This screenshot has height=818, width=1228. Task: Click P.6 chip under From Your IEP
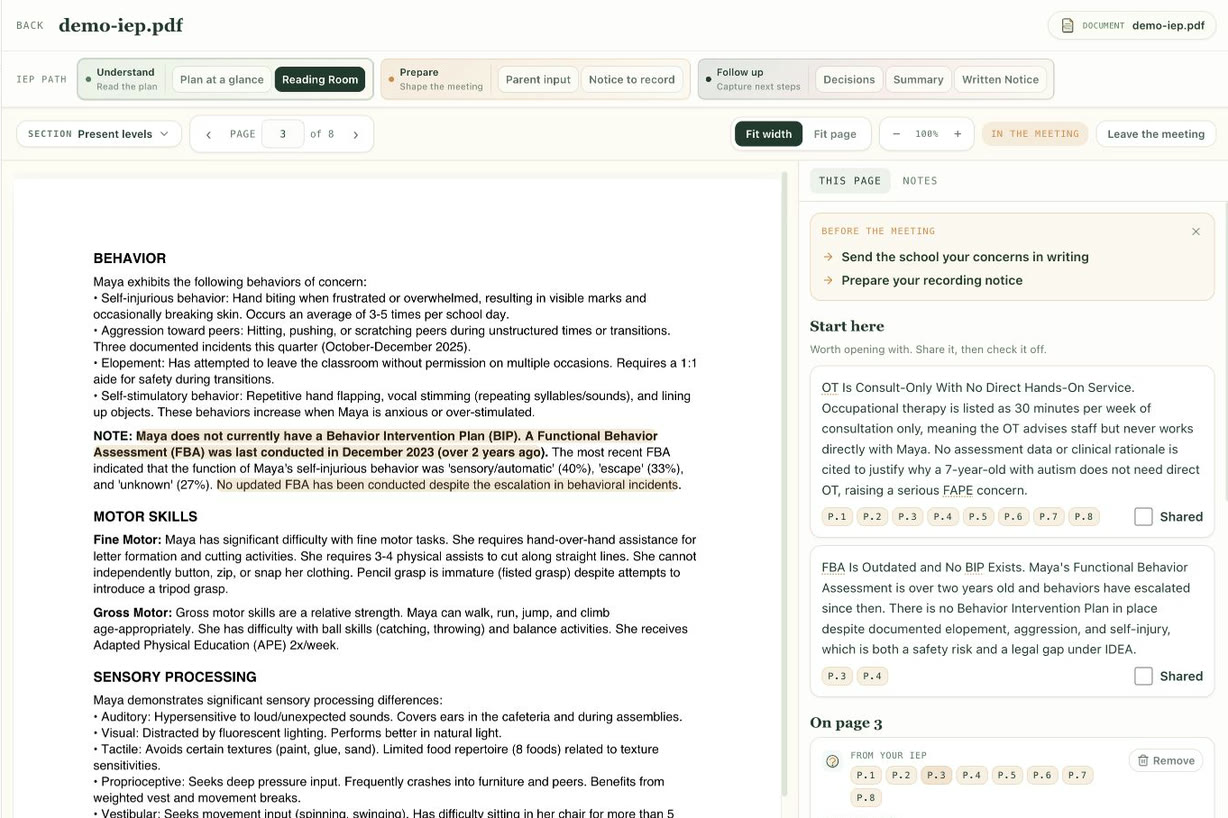click(x=1042, y=775)
